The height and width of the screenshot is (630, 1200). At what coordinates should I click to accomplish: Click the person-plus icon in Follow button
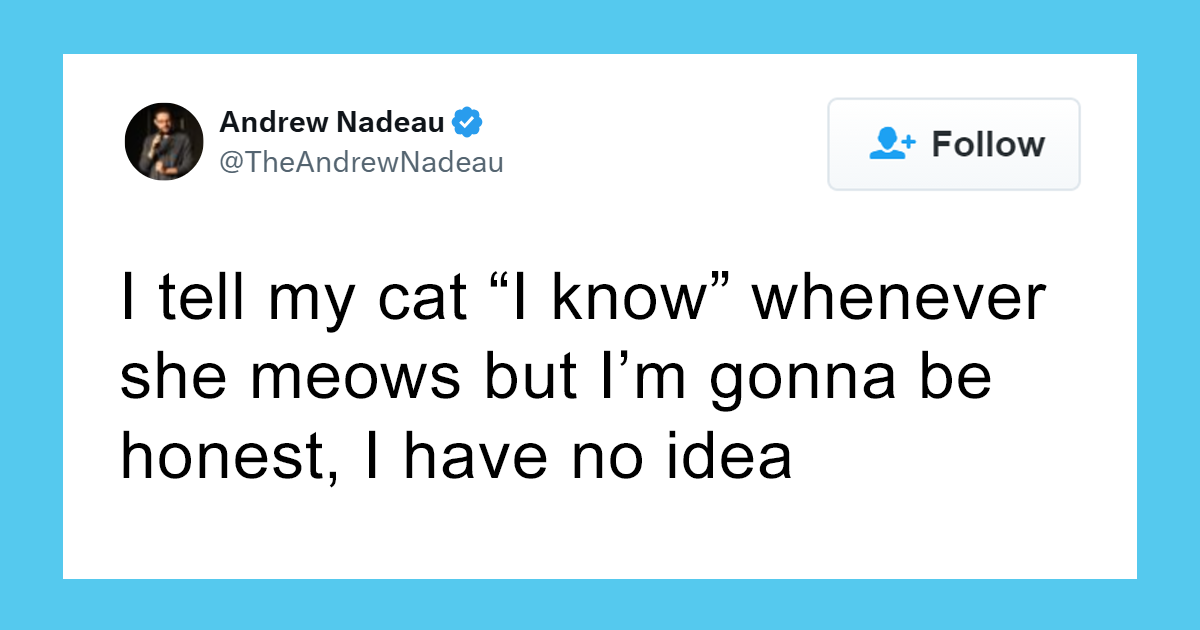pos(892,144)
